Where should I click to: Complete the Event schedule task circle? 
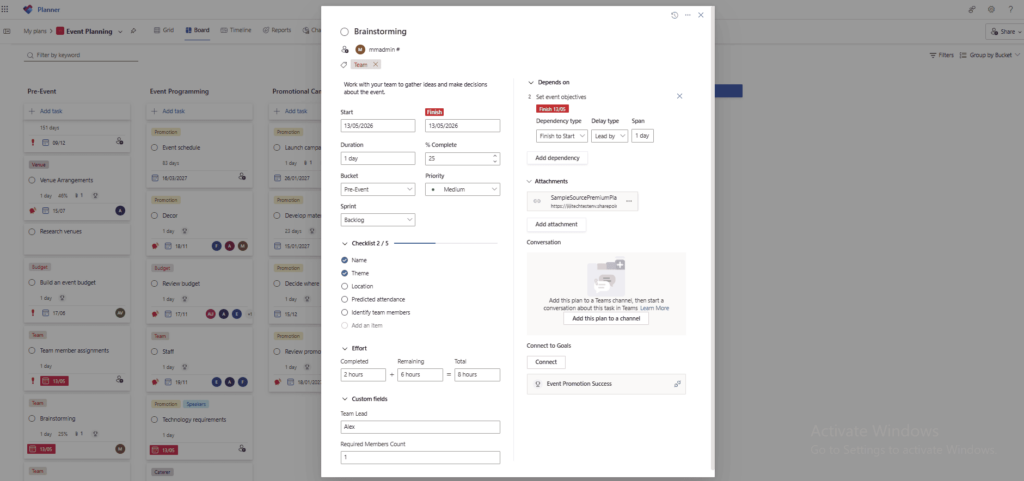coord(155,147)
